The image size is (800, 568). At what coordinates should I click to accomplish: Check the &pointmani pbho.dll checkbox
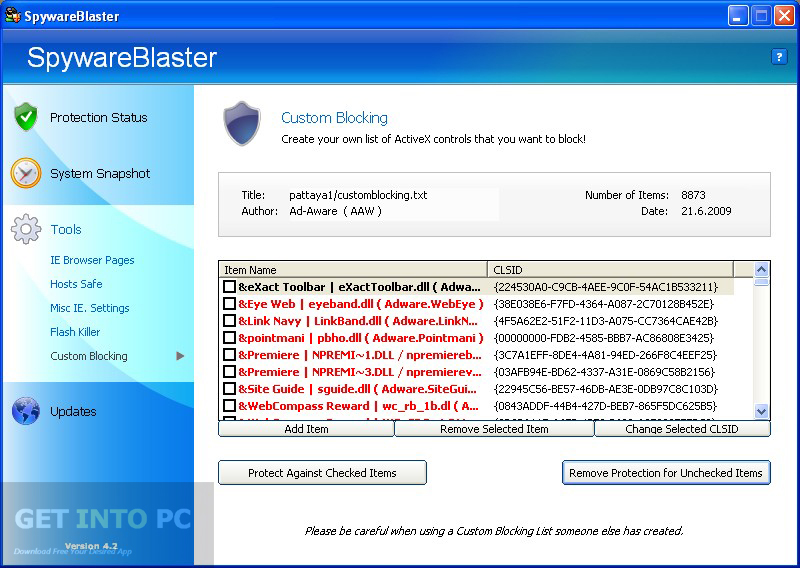click(x=230, y=338)
